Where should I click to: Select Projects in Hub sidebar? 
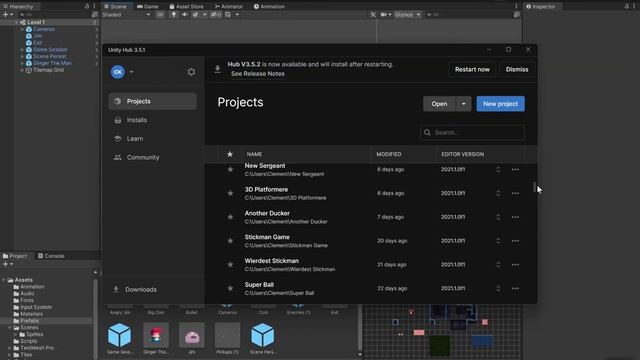coord(153,101)
